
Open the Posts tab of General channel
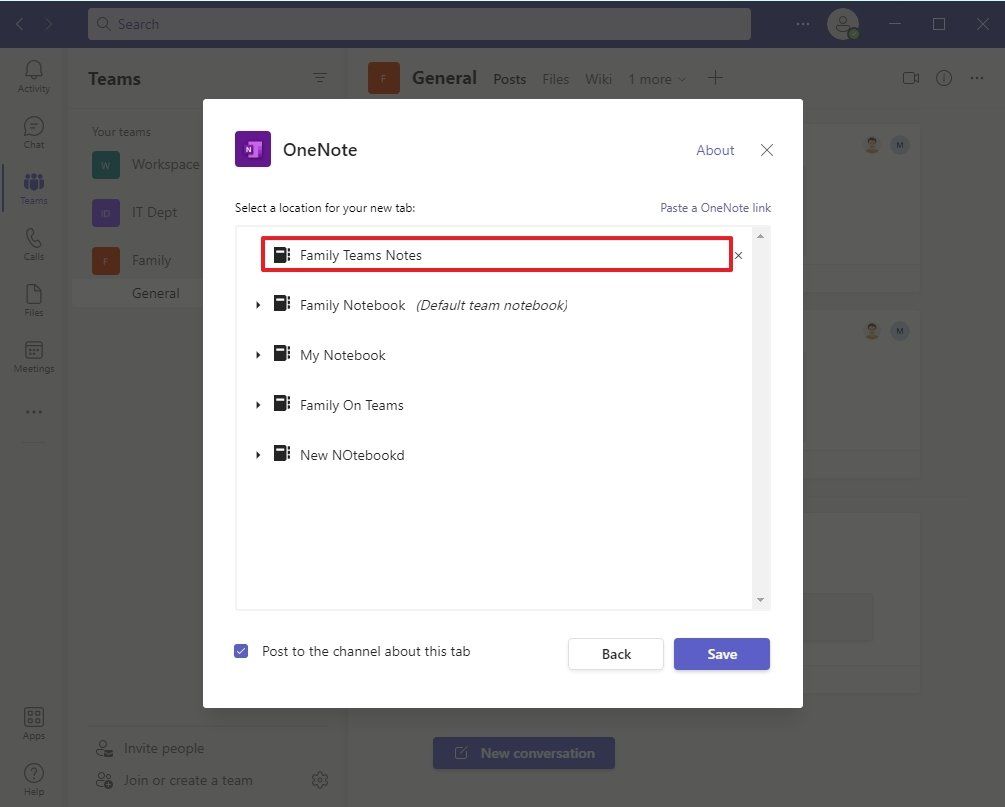coord(509,78)
